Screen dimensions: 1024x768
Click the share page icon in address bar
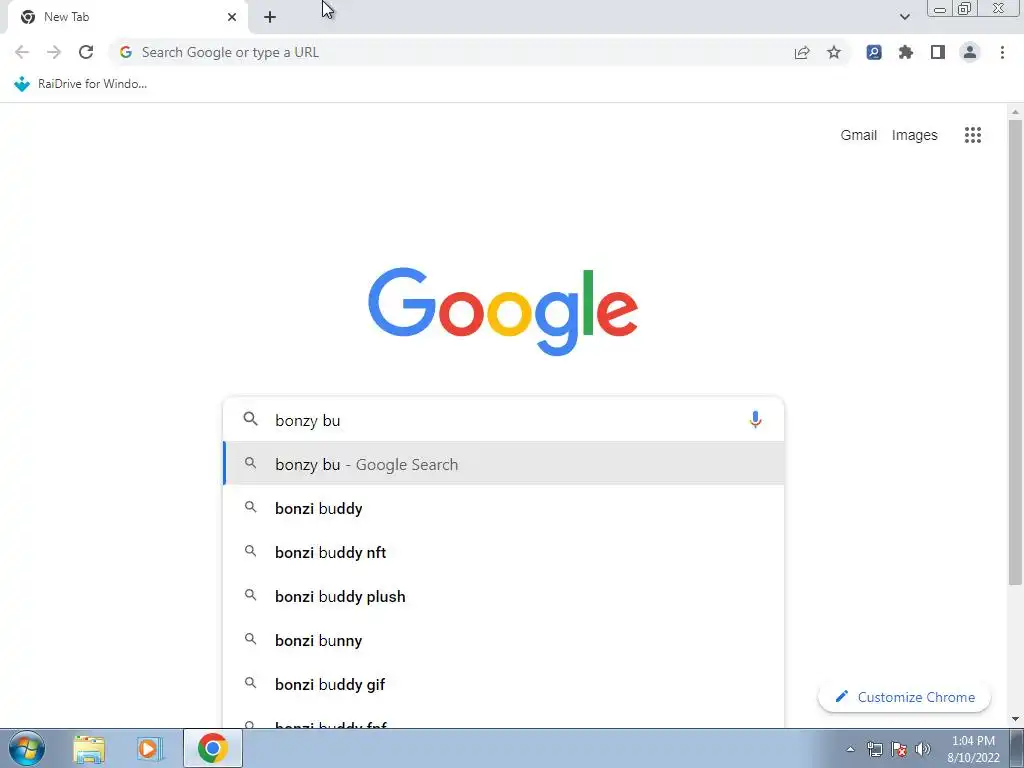click(802, 52)
